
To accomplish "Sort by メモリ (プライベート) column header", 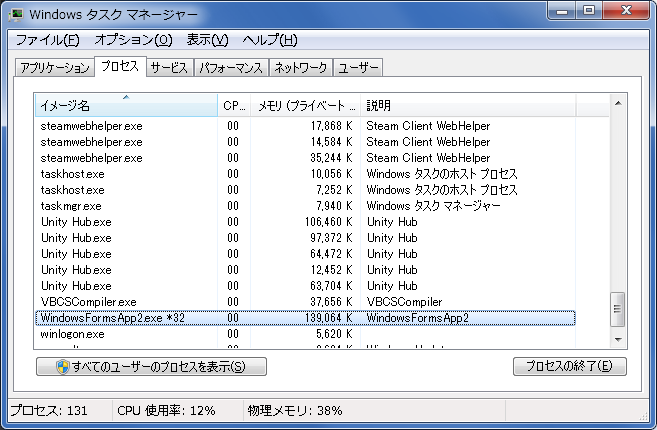I will [x=305, y=105].
